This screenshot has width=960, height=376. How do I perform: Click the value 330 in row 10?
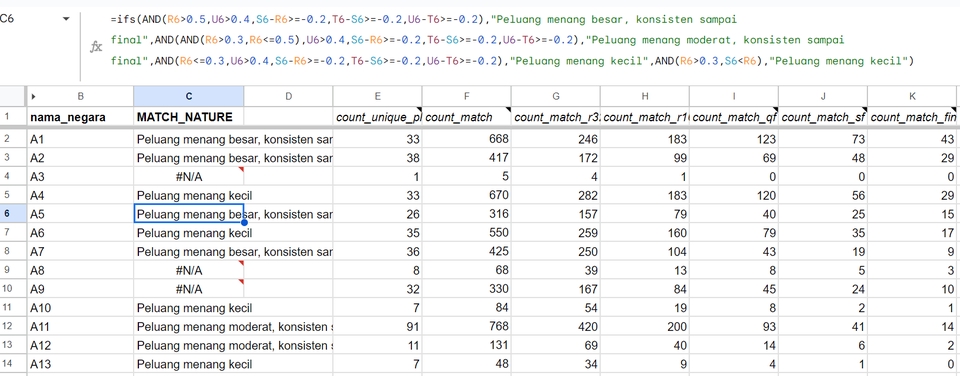coord(467,289)
